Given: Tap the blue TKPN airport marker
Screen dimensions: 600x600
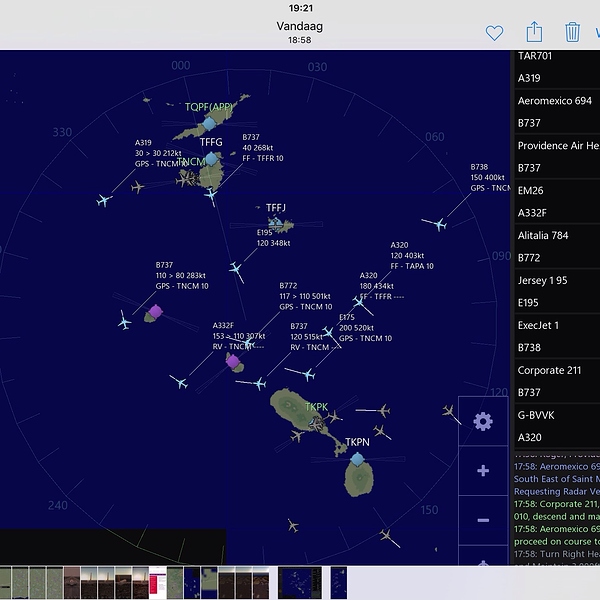Looking at the screenshot, I should (x=357, y=459).
